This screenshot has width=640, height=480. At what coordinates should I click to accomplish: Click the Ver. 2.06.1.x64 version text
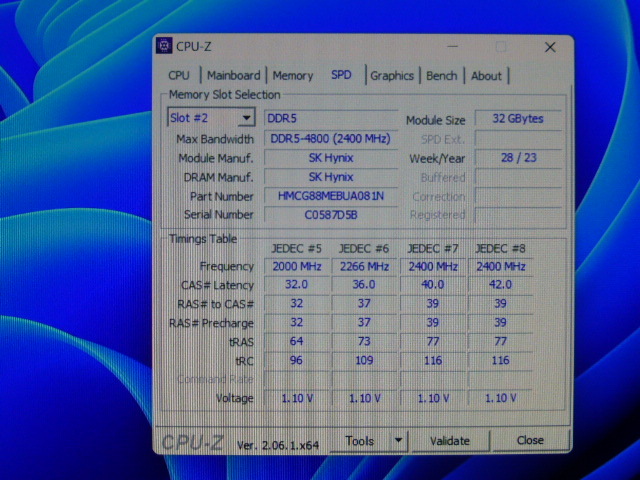pos(278,445)
